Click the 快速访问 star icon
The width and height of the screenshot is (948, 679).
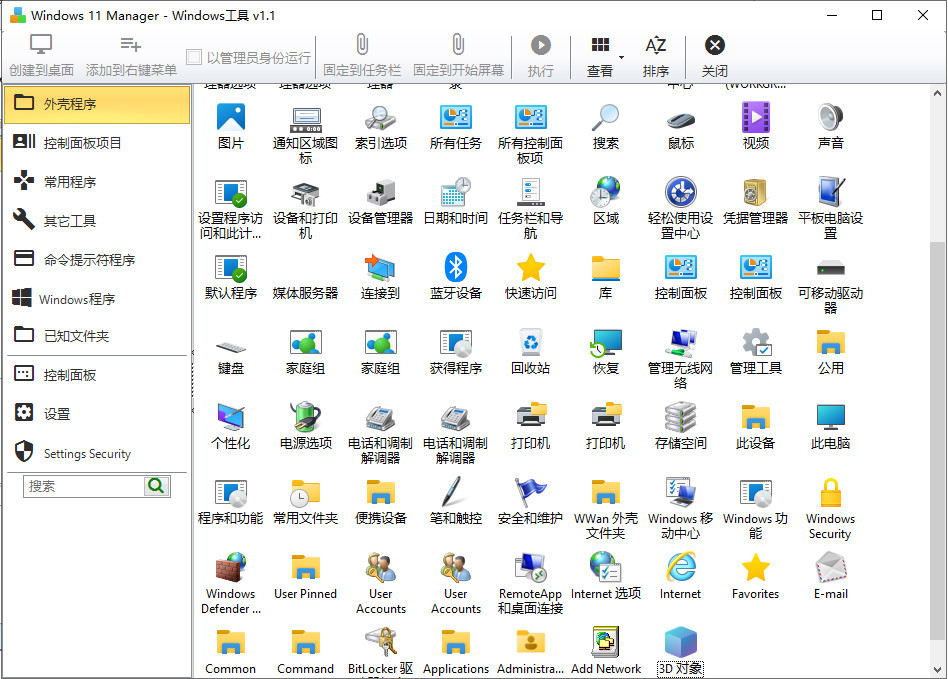530,268
